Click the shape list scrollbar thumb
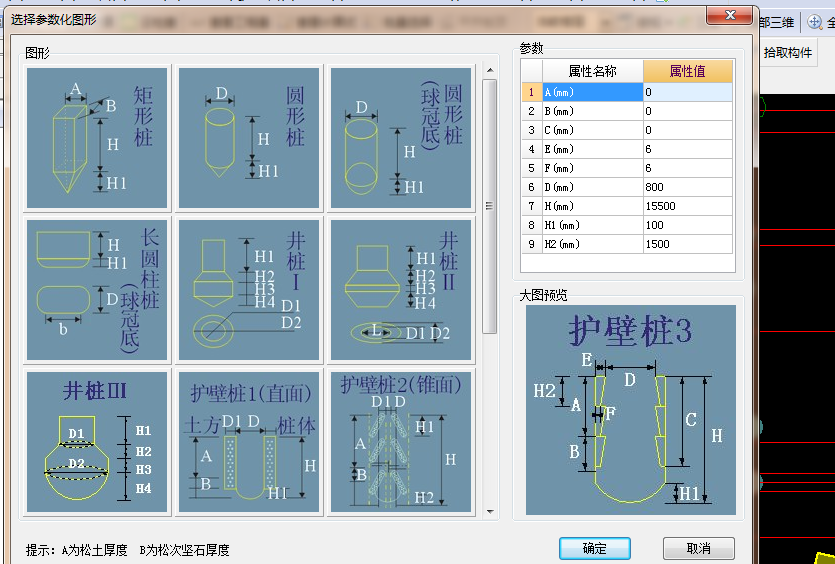This screenshot has height=564, width=835. click(490, 206)
